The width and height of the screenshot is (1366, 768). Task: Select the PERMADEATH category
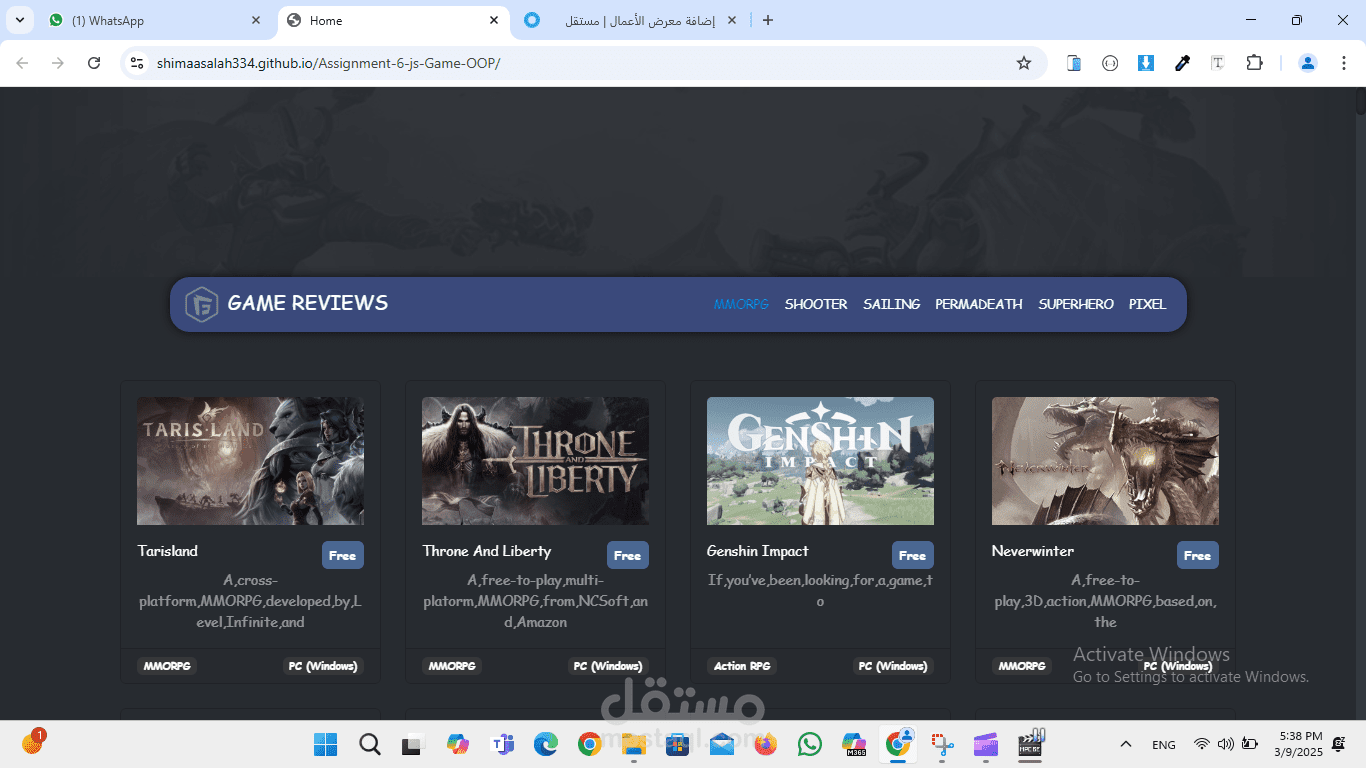(x=979, y=304)
